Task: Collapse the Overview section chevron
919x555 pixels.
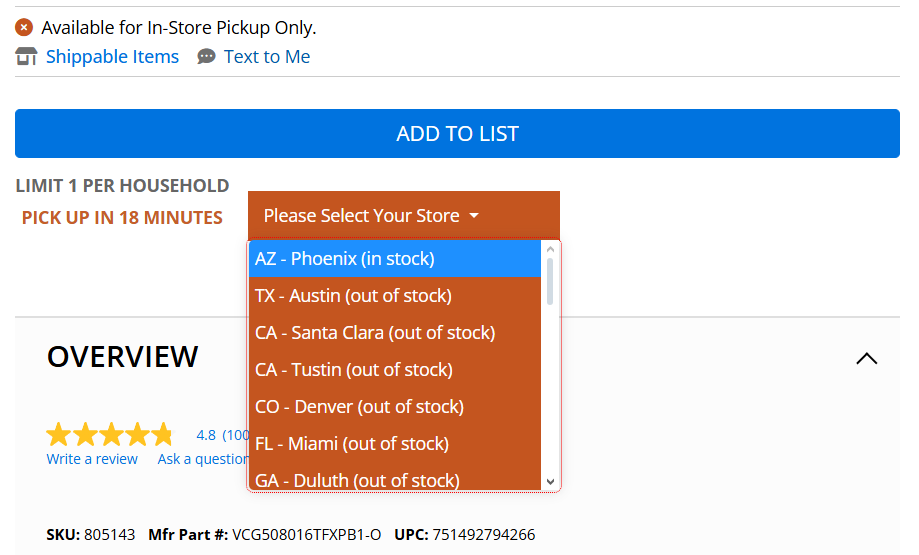Action: (x=867, y=358)
